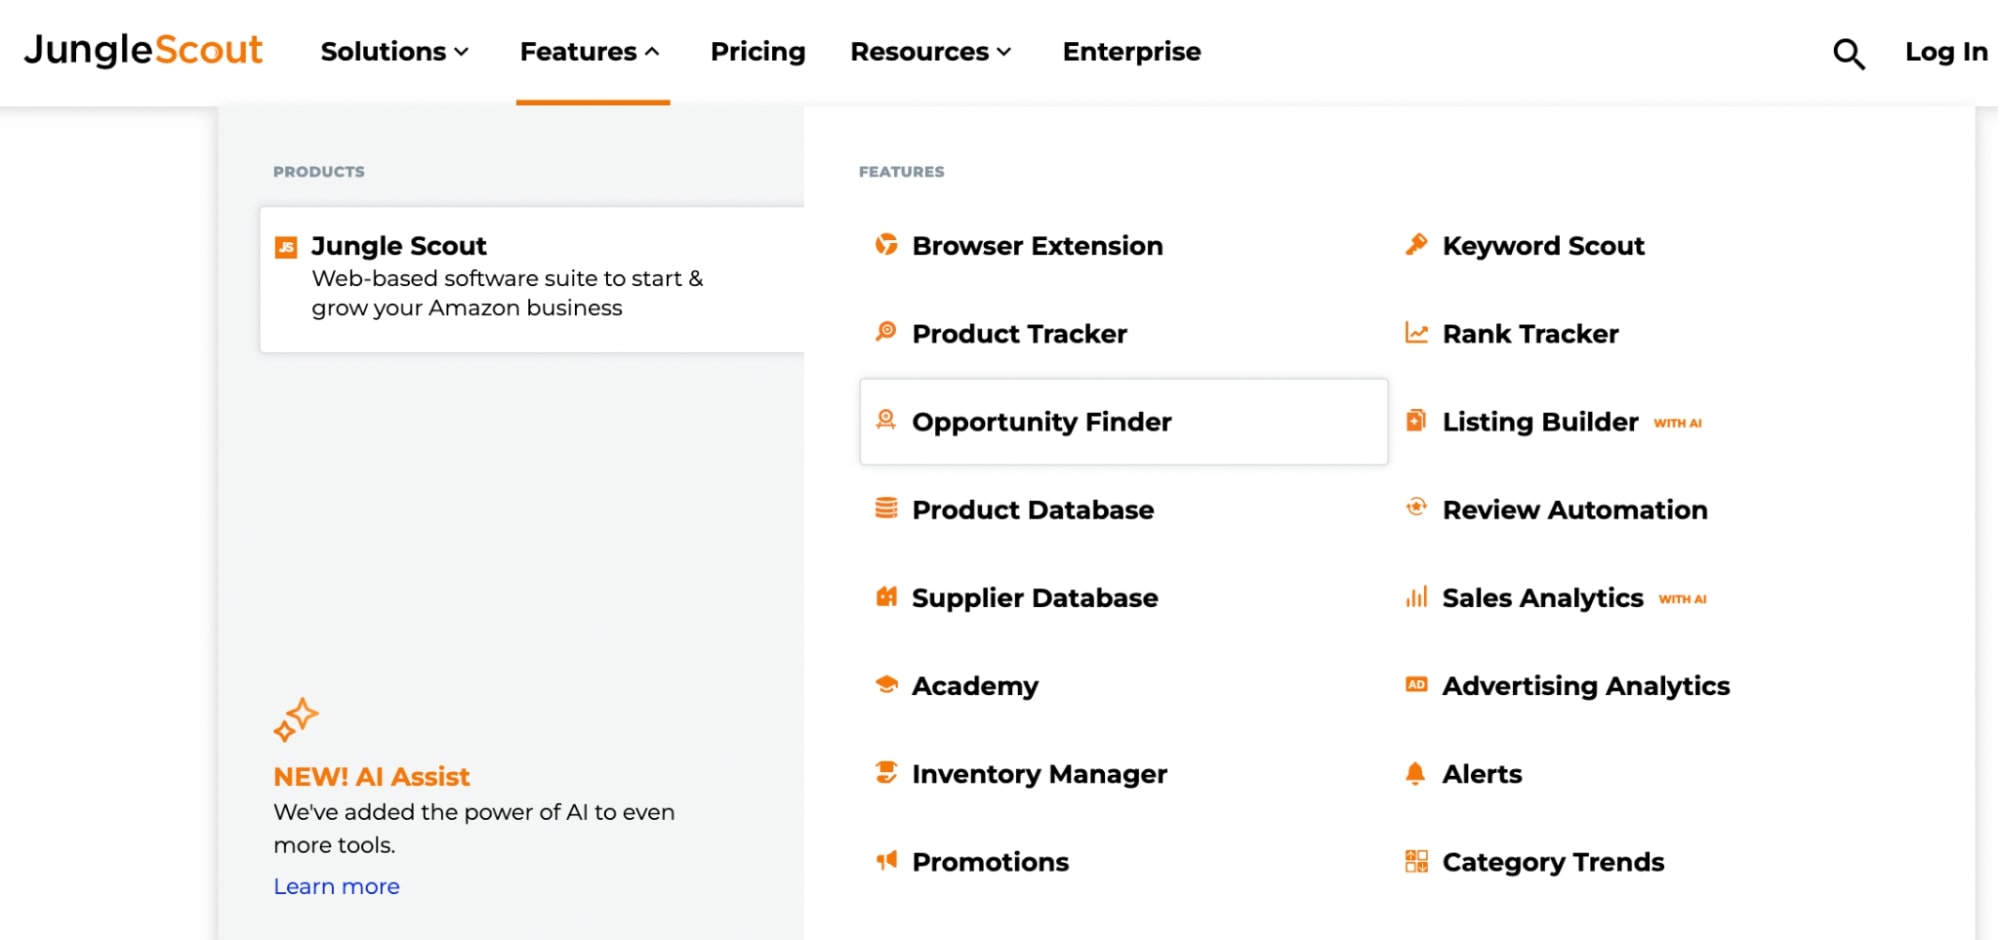The image size is (2002, 940).
Task: Open the Product Database feature
Action: (1033, 510)
